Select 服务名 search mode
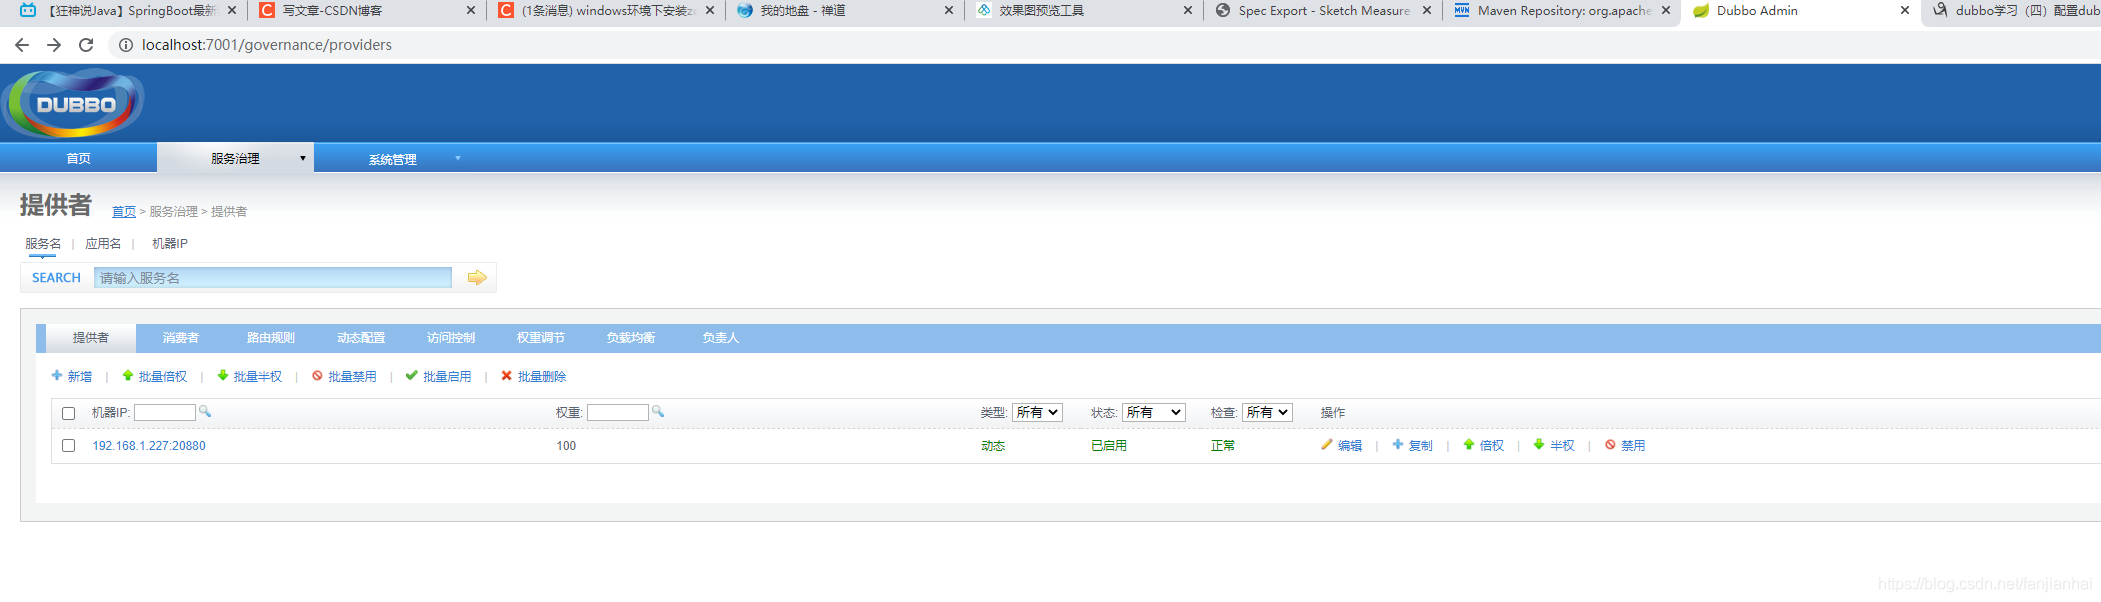The width and height of the screenshot is (2101, 602). pyautogui.click(x=43, y=244)
